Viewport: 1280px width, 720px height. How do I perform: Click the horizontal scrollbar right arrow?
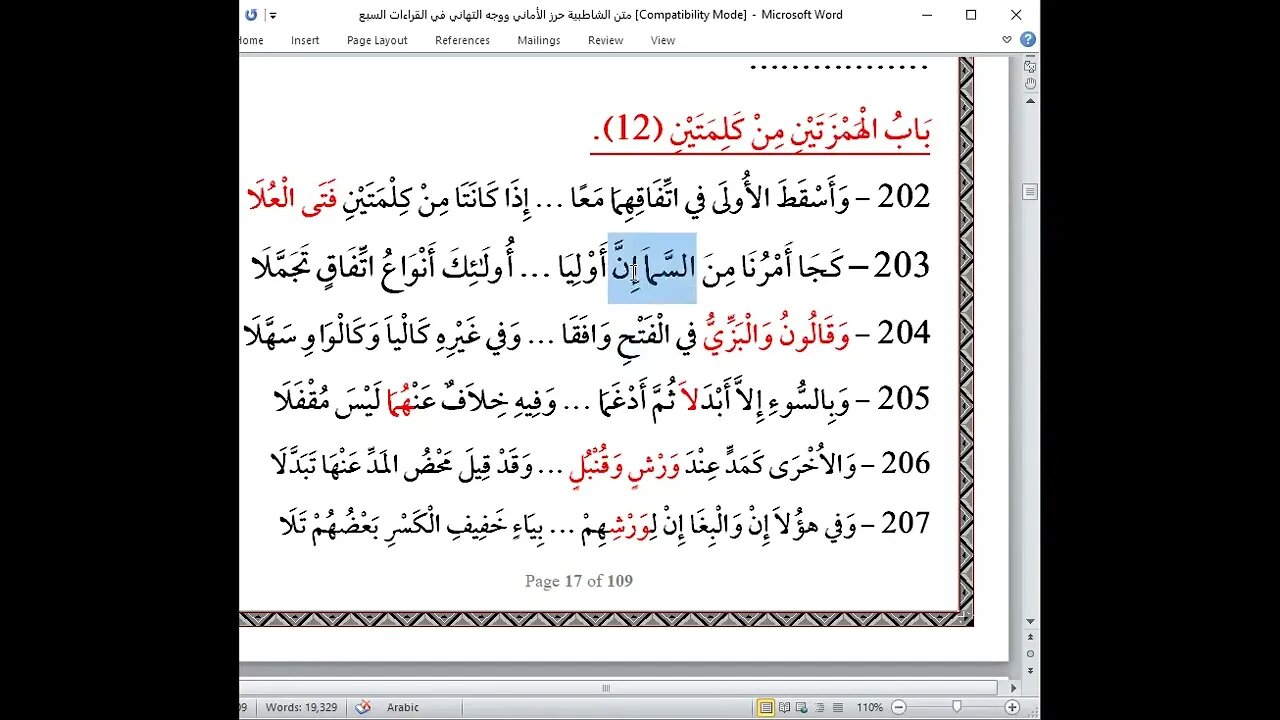pyautogui.click(x=1015, y=688)
